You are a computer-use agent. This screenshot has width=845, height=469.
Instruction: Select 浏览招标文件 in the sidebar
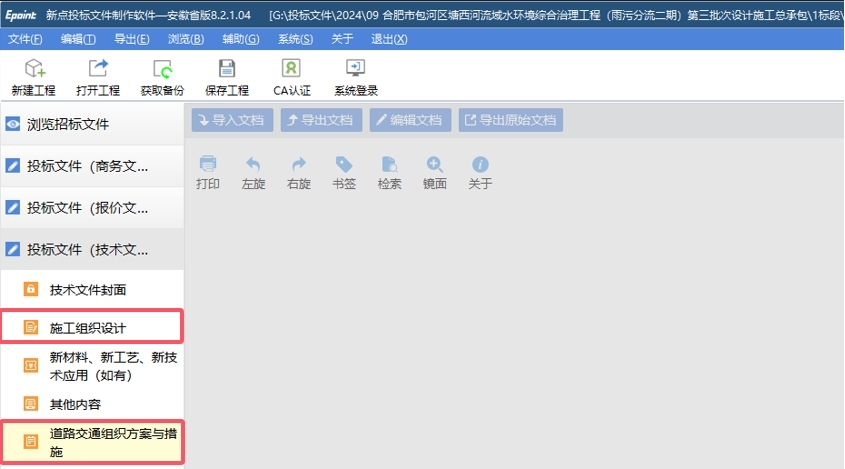coord(92,124)
